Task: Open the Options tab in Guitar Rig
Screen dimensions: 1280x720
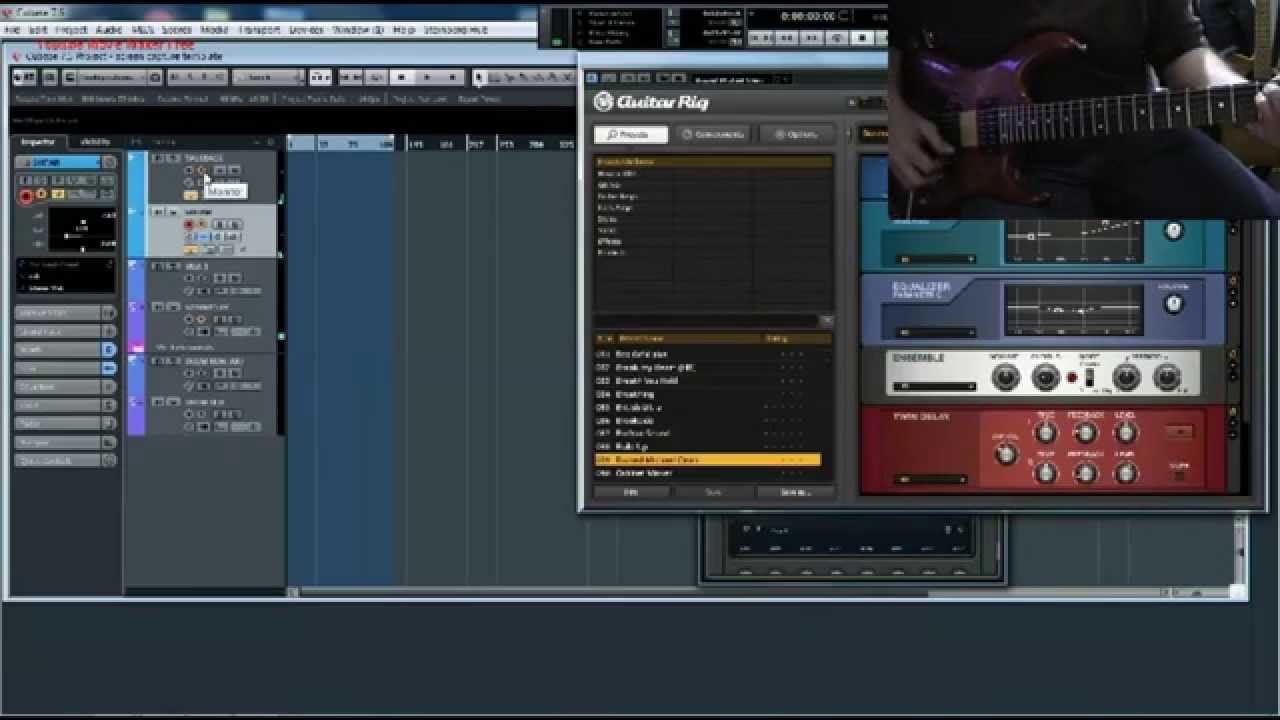Action: click(x=796, y=134)
